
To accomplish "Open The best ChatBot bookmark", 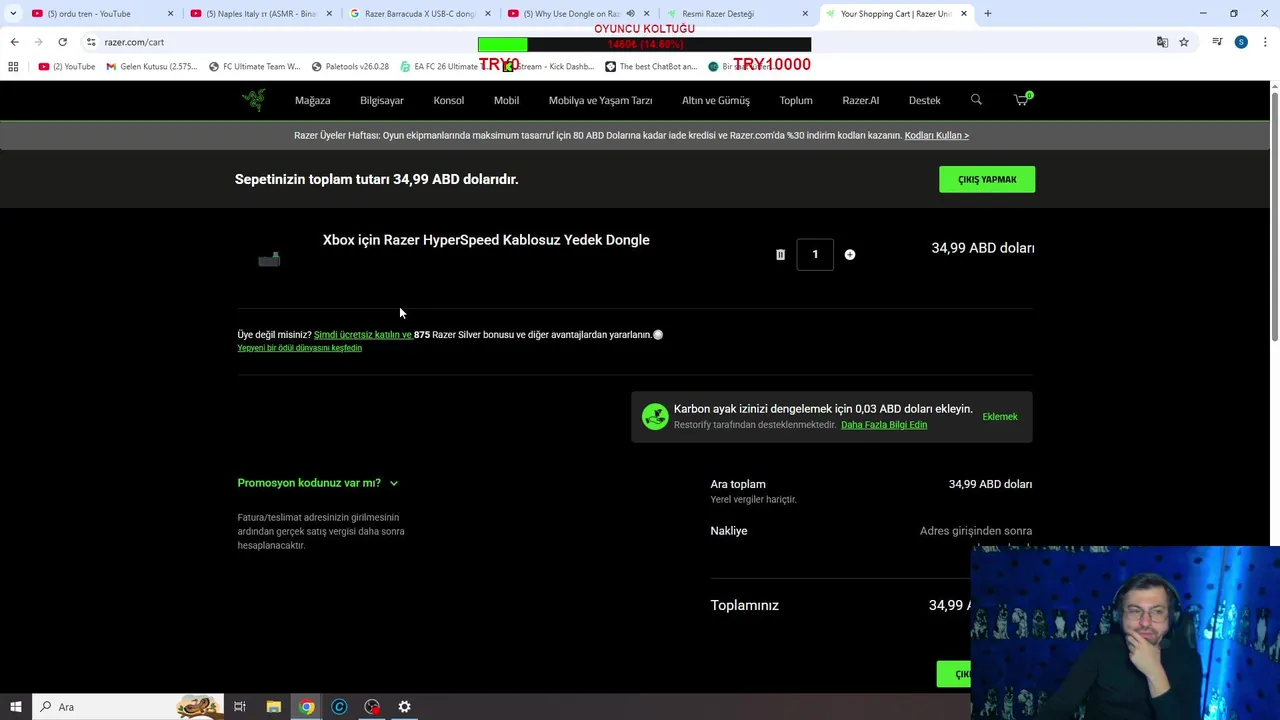I will pyautogui.click(x=651, y=67).
